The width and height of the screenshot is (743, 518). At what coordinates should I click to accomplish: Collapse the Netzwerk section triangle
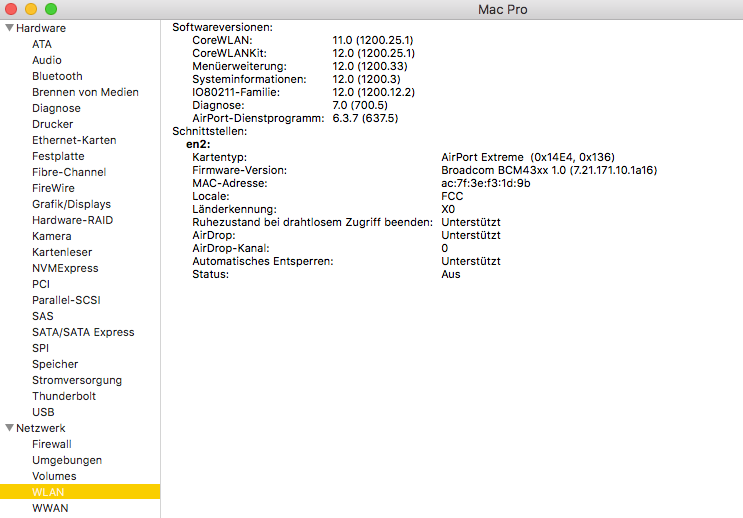click(9, 428)
